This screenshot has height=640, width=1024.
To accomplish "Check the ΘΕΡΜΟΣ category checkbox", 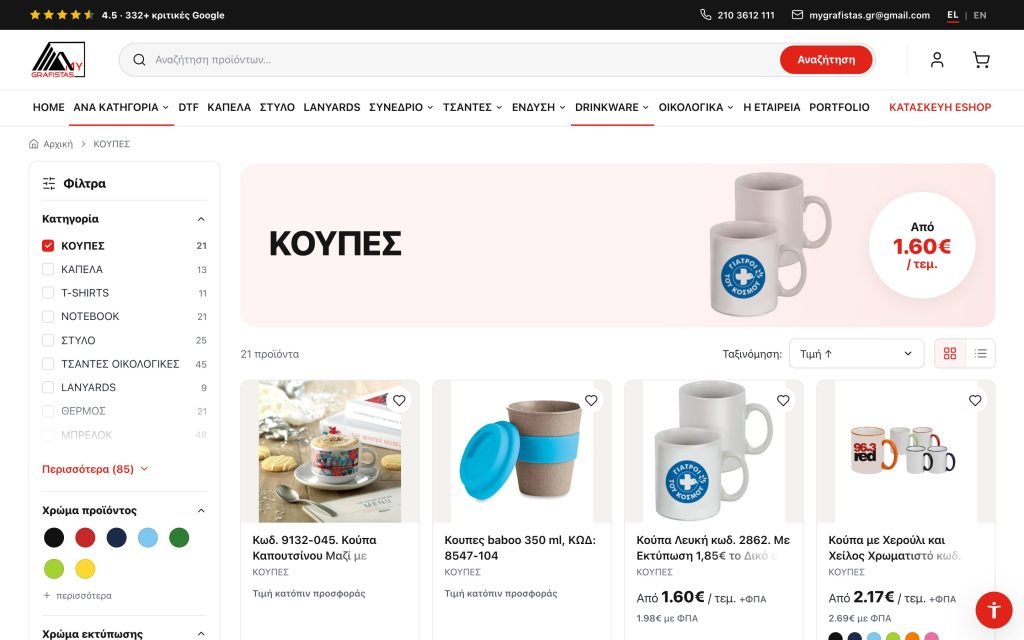I will coord(48,411).
